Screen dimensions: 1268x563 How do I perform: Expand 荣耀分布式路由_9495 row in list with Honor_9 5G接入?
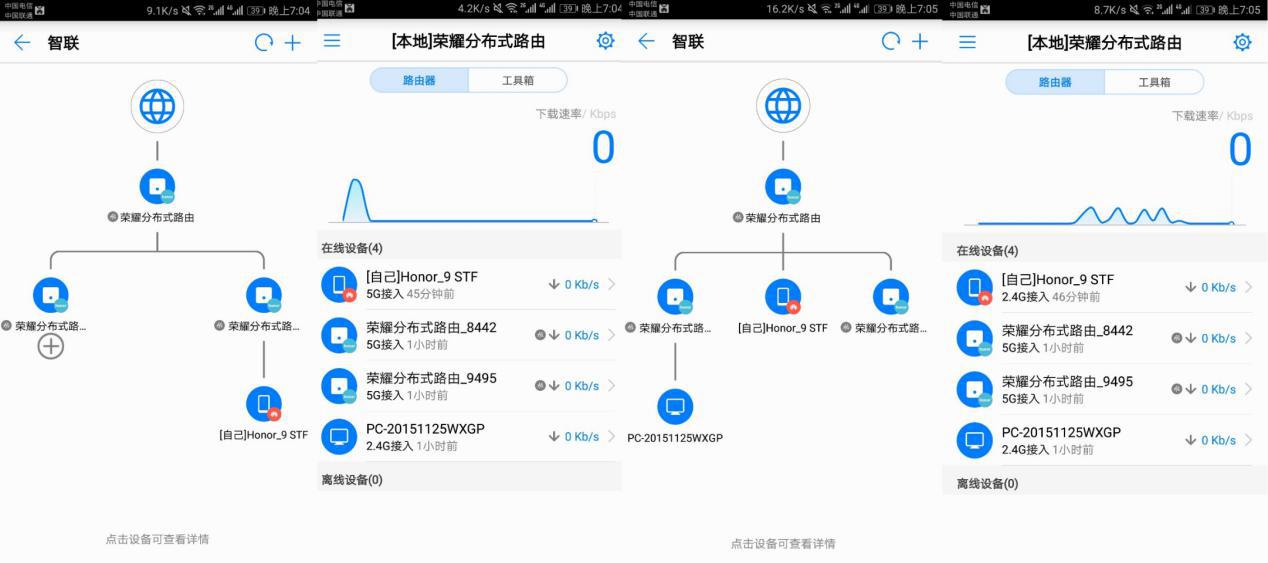pyautogui.click(x=469, y=386)
